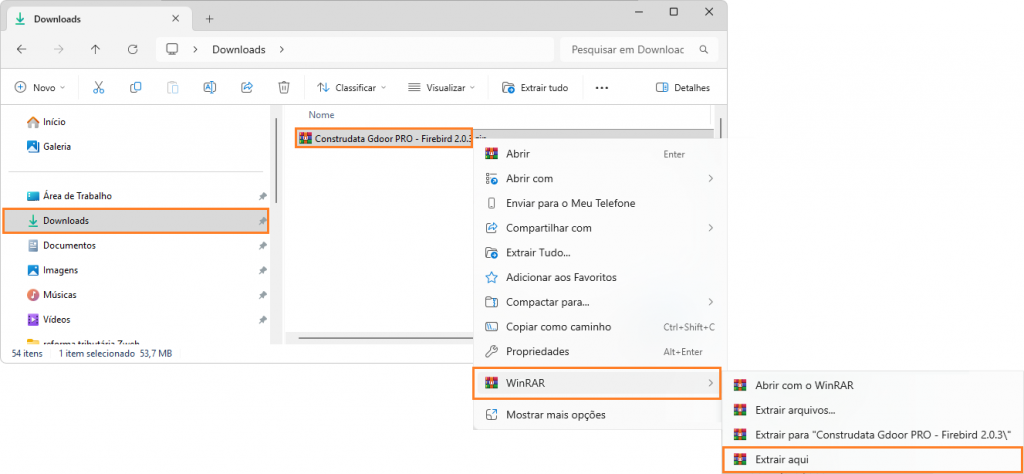
Task: Select the Downloads tab
Action: tap(98, 19)
